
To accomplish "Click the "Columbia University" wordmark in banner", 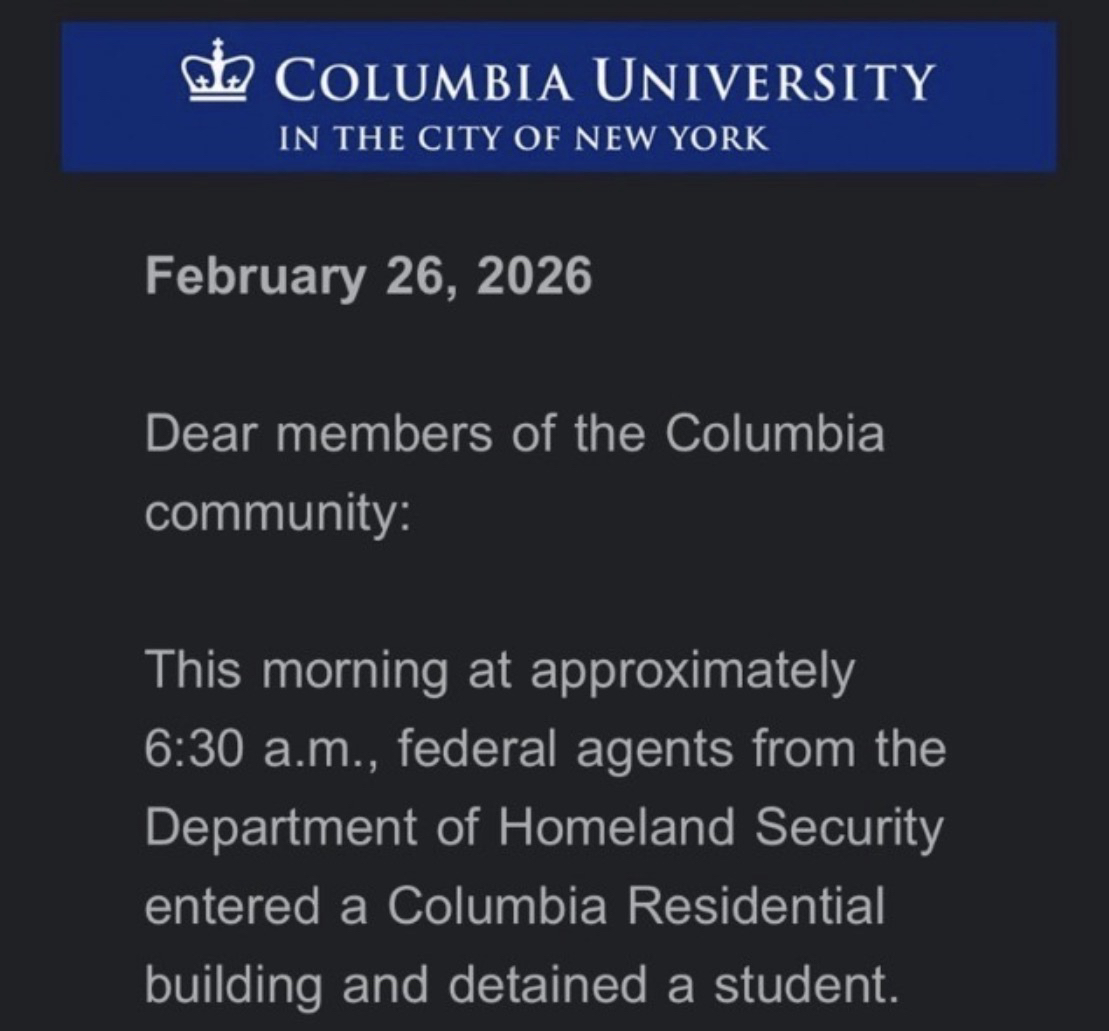I will coord(603,82).
